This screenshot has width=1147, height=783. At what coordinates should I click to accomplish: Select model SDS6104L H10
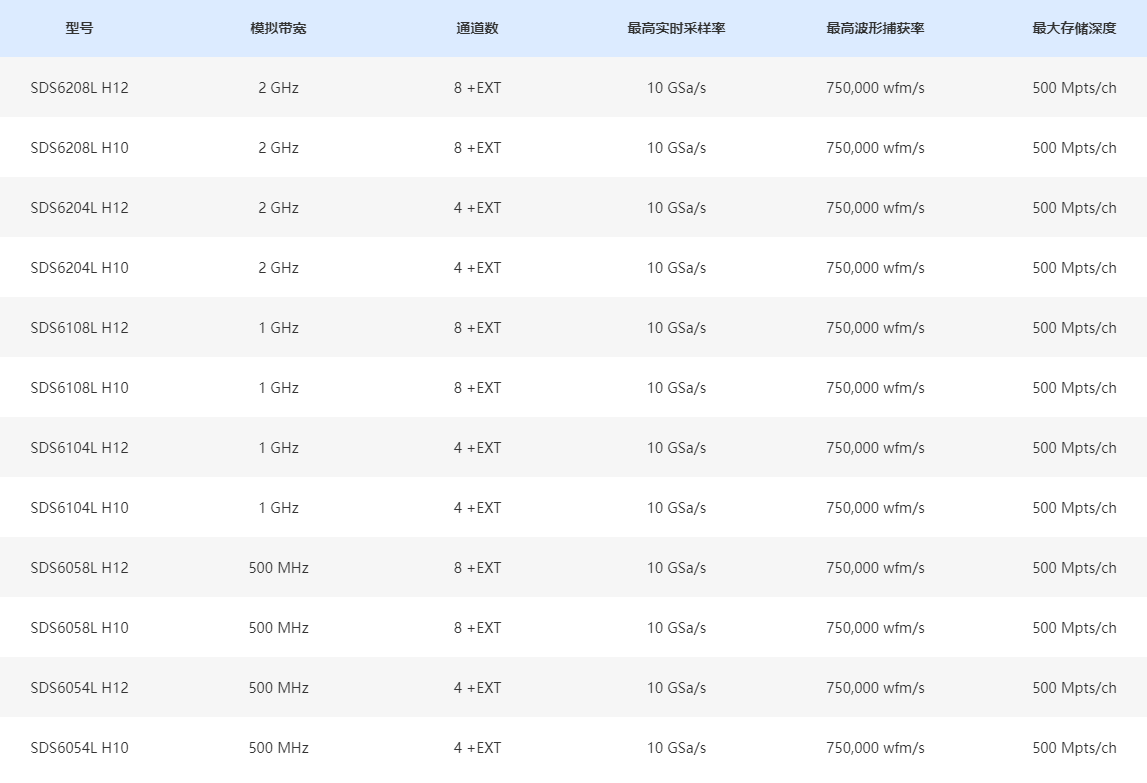click(x=79, y=508)
